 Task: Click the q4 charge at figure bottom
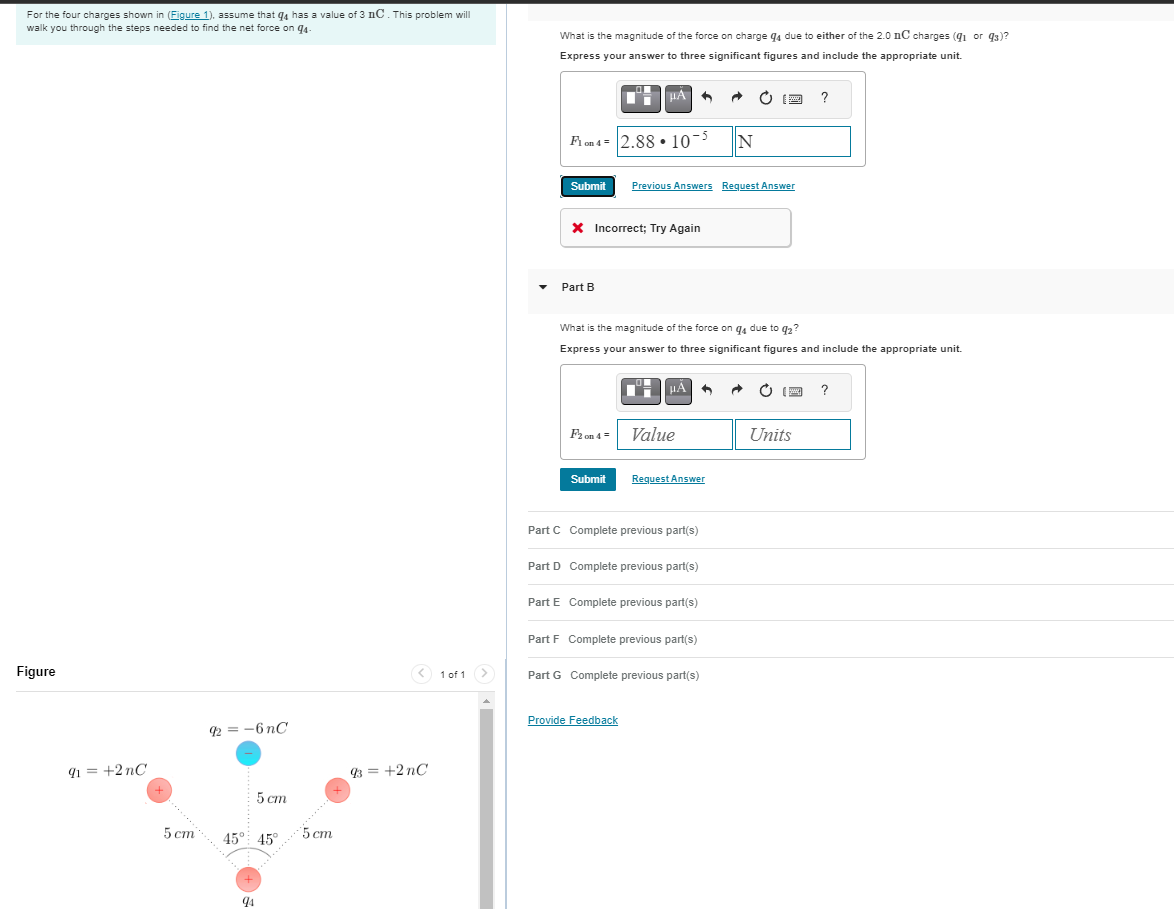249,879
